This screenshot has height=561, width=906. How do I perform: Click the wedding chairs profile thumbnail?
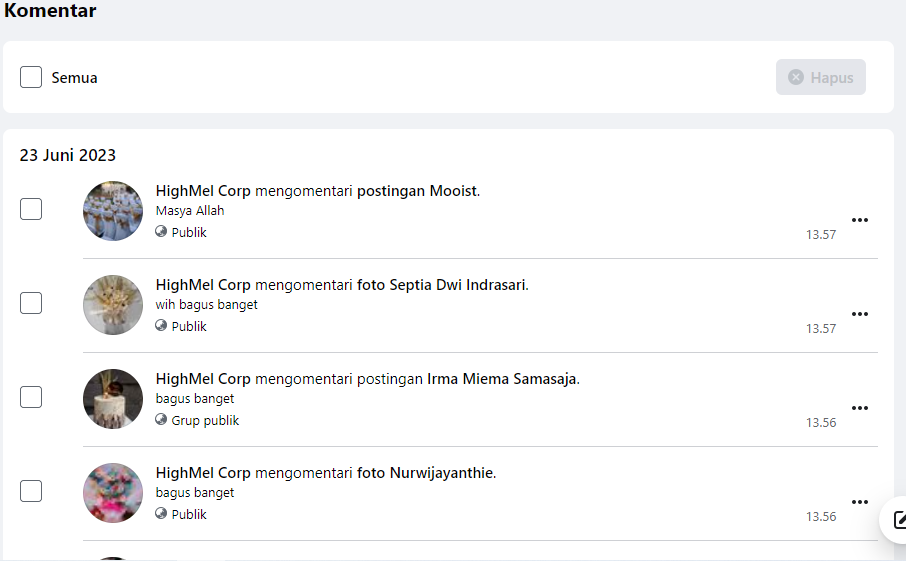(x=113, y=211)
